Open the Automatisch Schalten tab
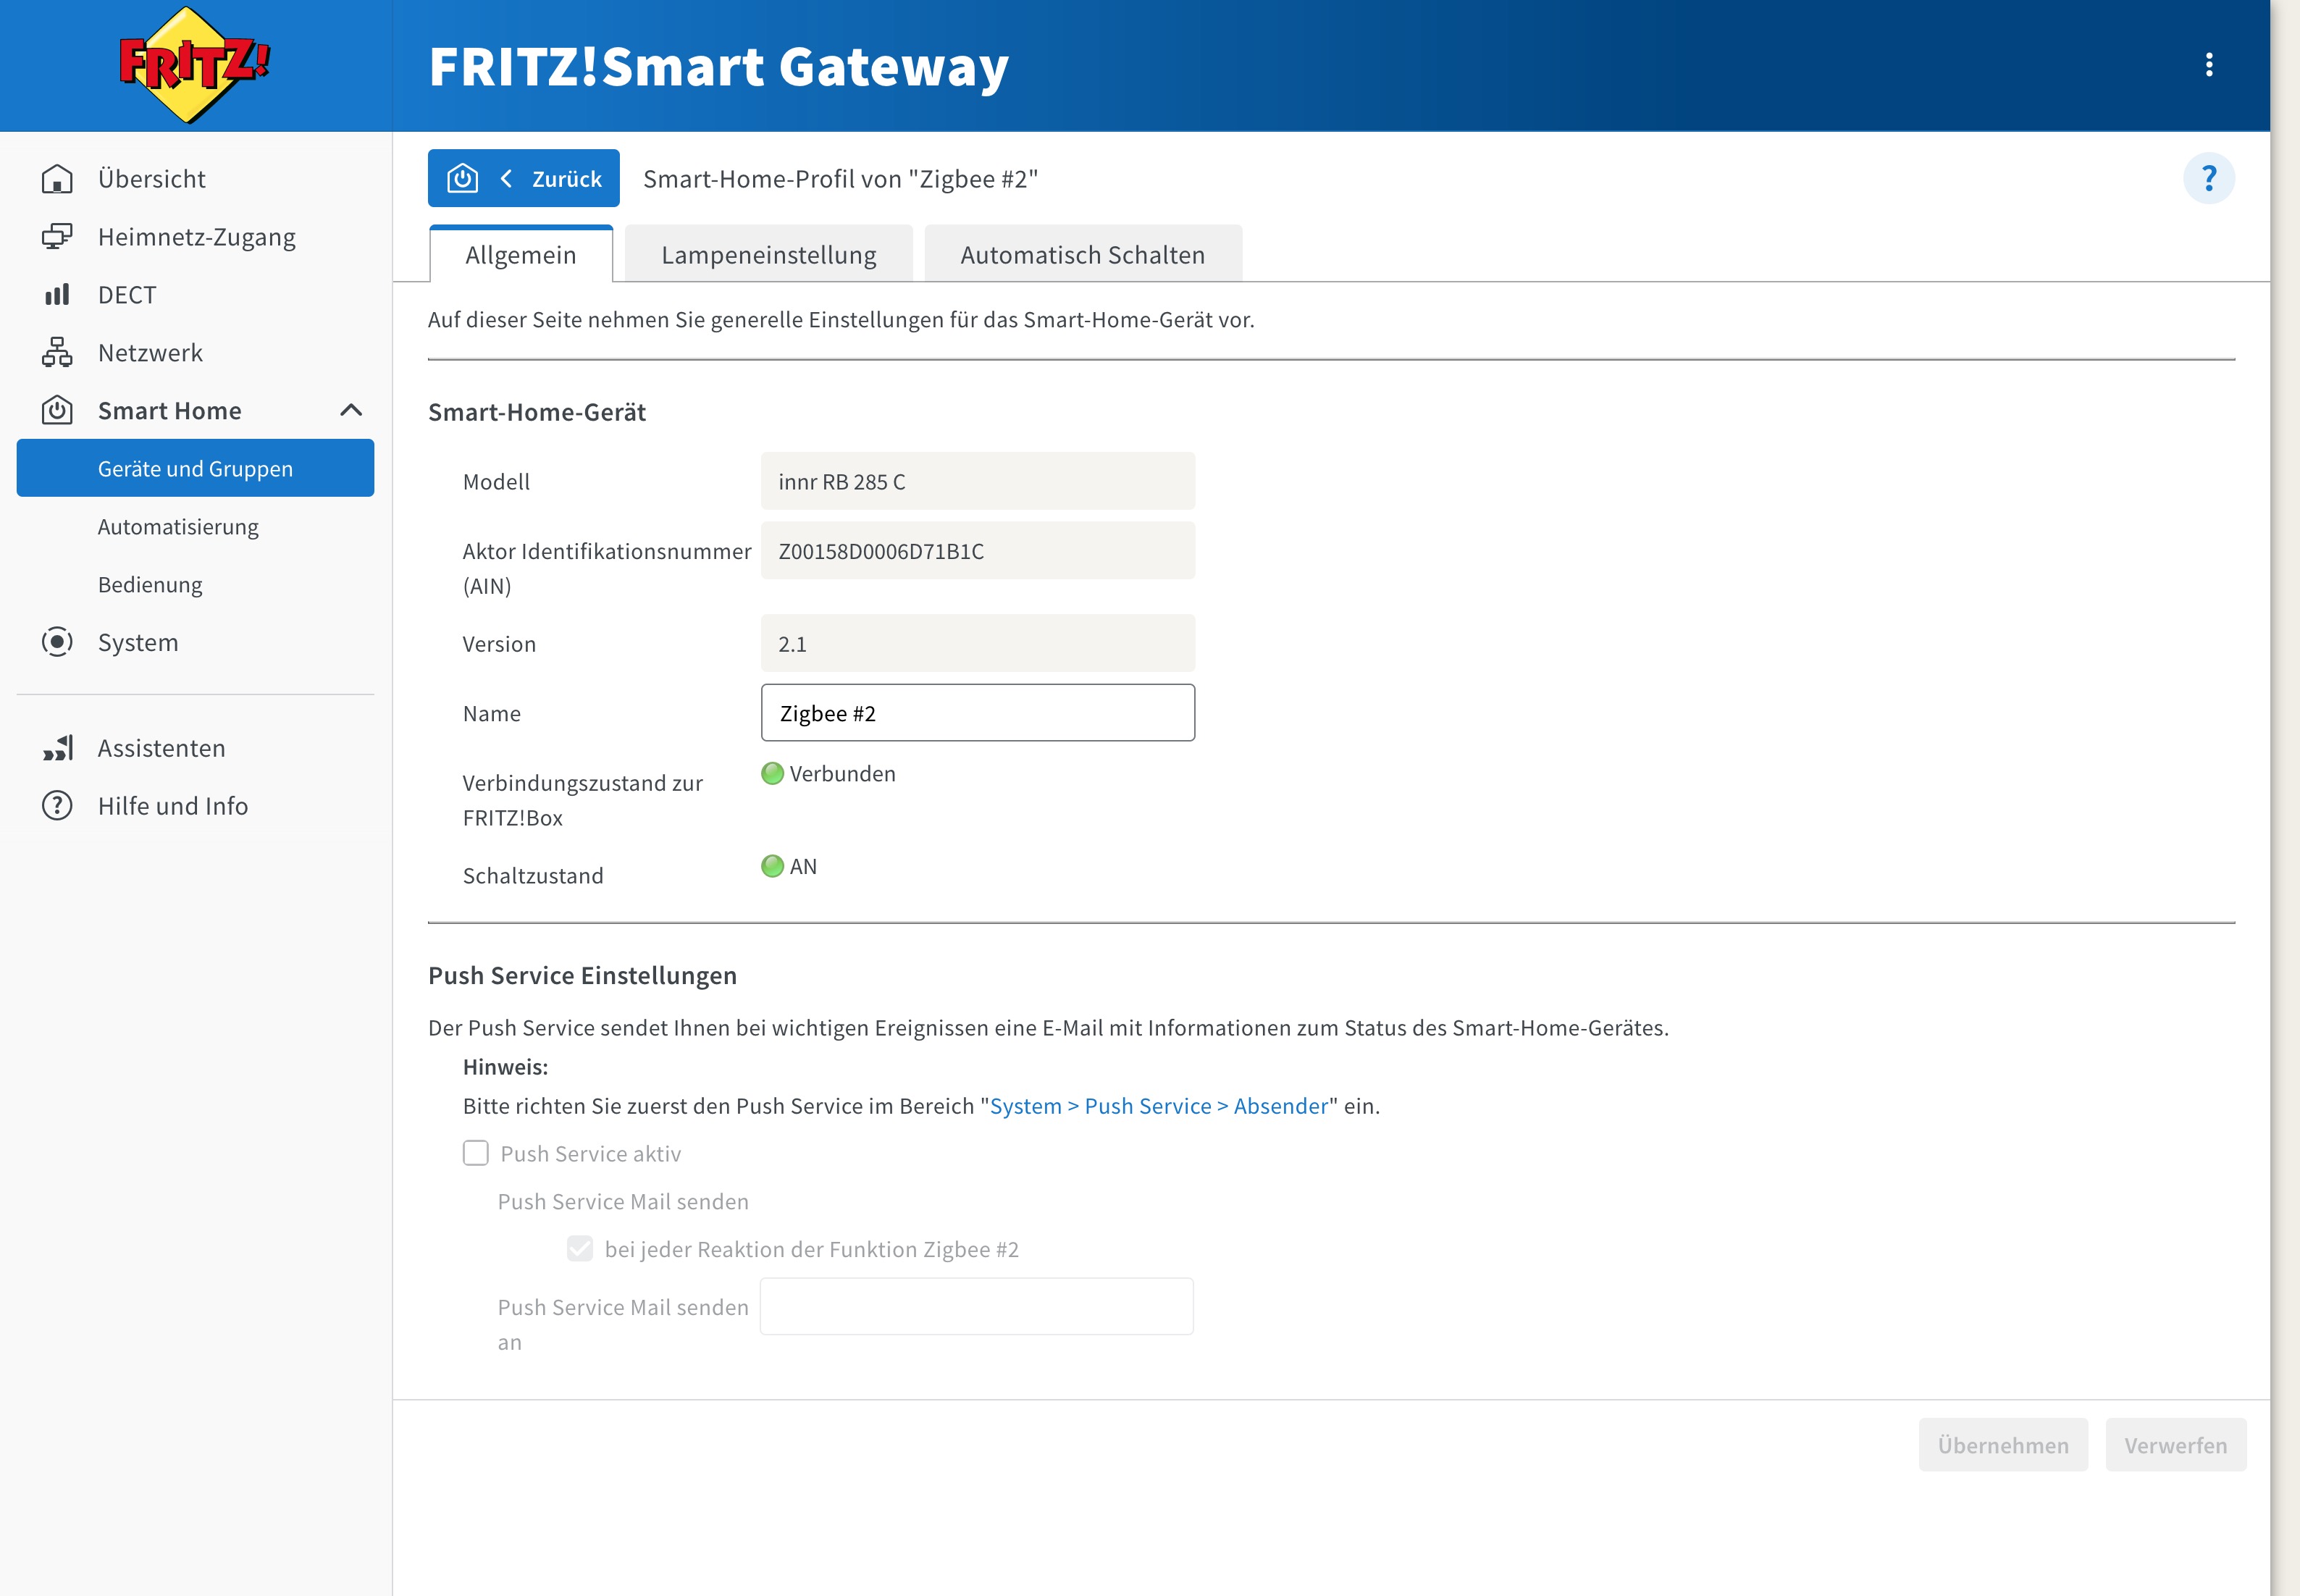 click(1082, 255)
